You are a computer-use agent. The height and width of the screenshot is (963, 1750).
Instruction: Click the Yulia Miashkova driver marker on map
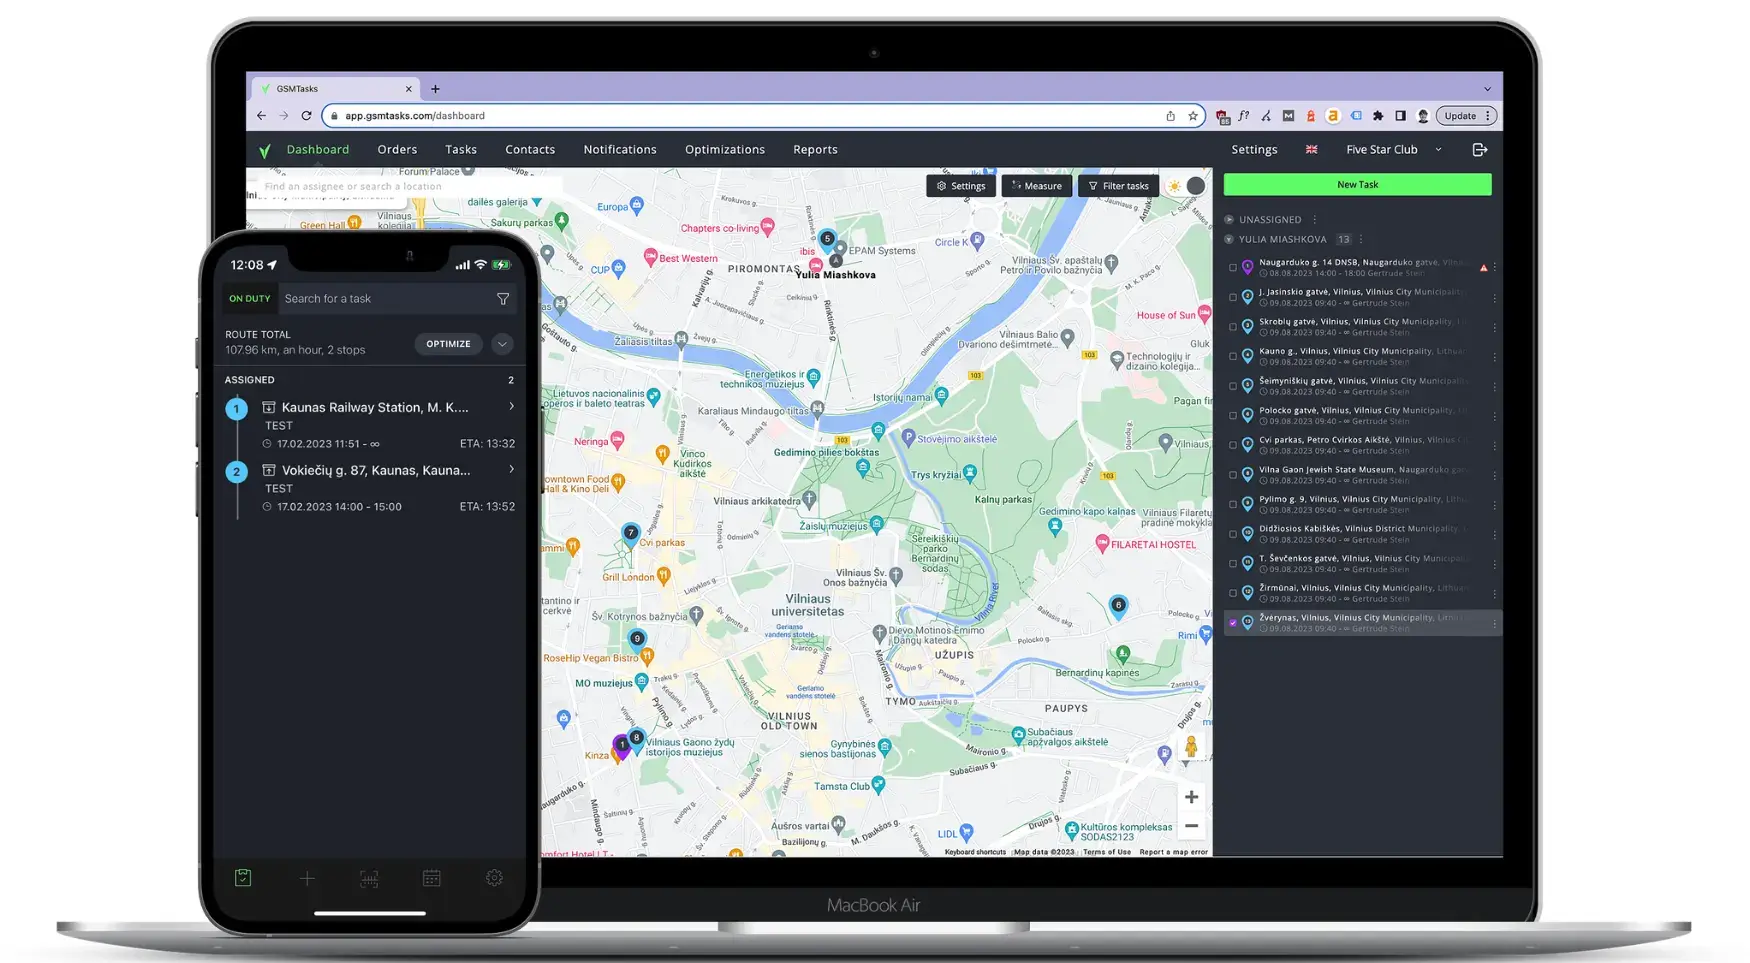click(x=836, y=260)
